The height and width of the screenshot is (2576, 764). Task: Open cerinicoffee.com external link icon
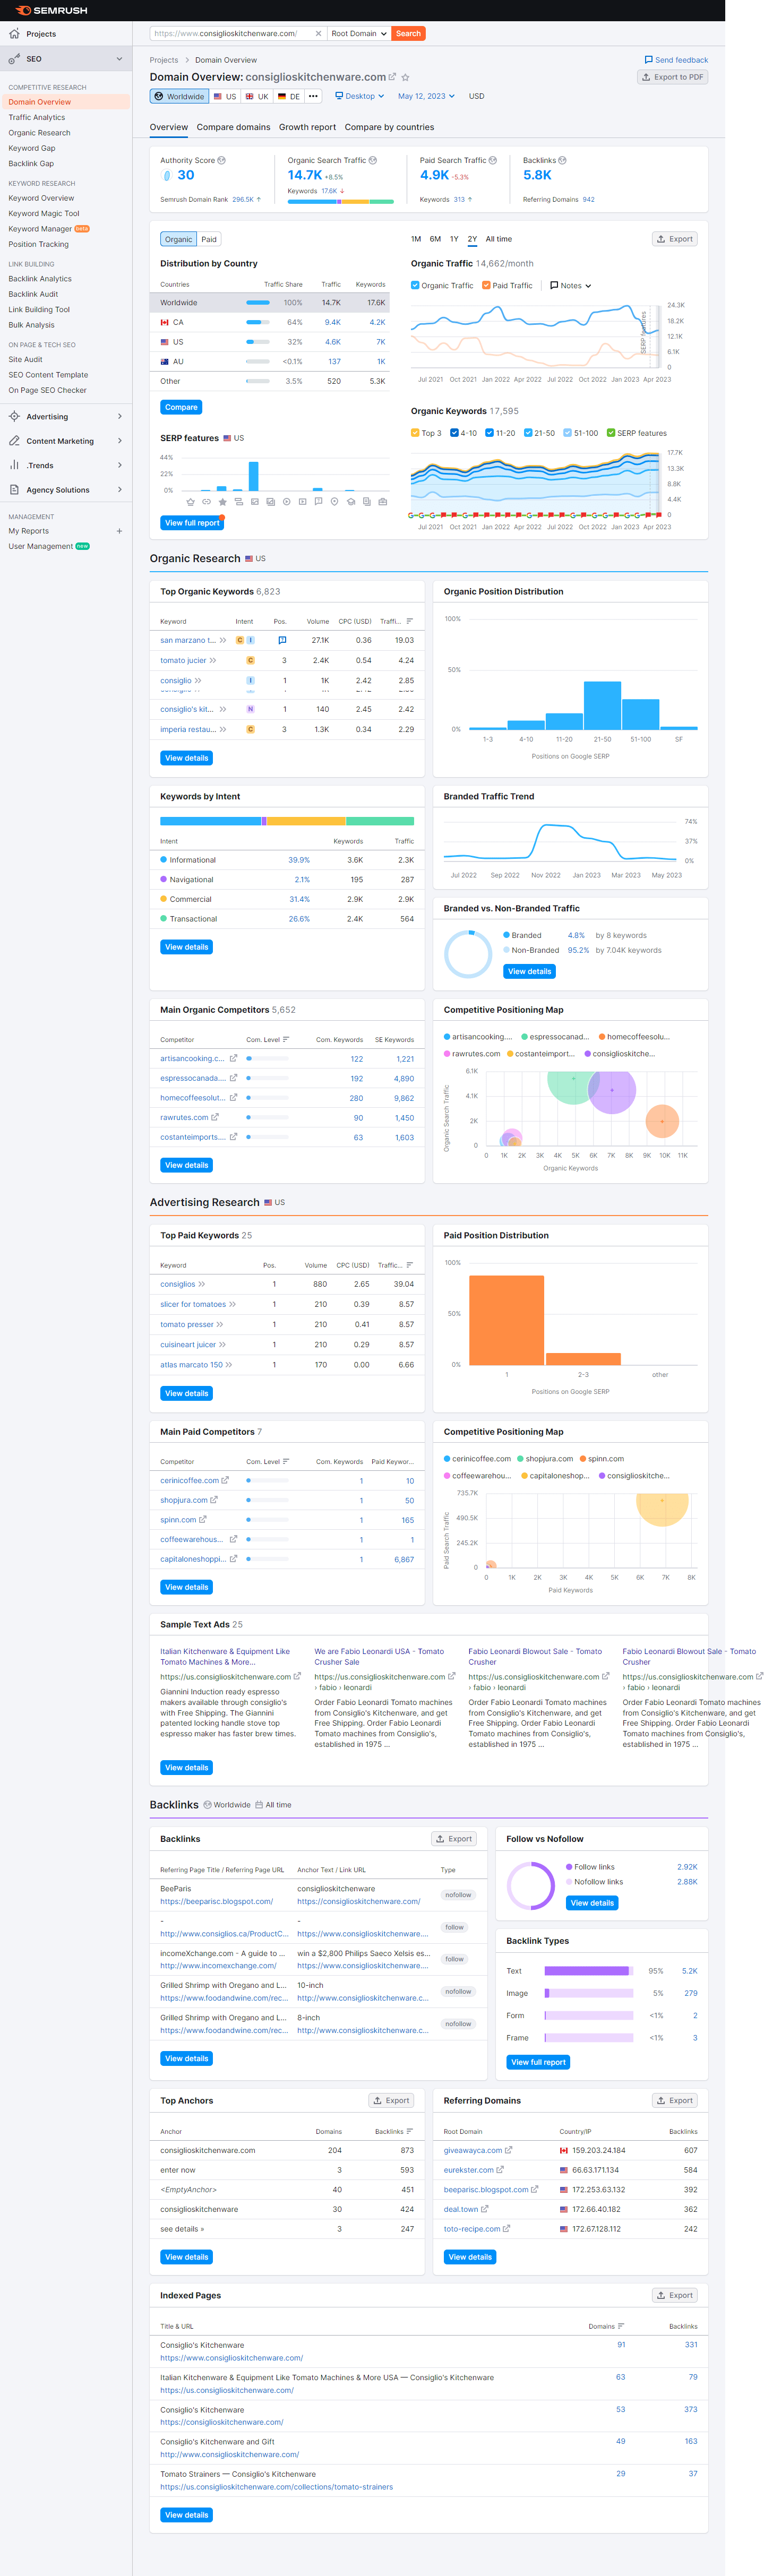[225, 1480]
